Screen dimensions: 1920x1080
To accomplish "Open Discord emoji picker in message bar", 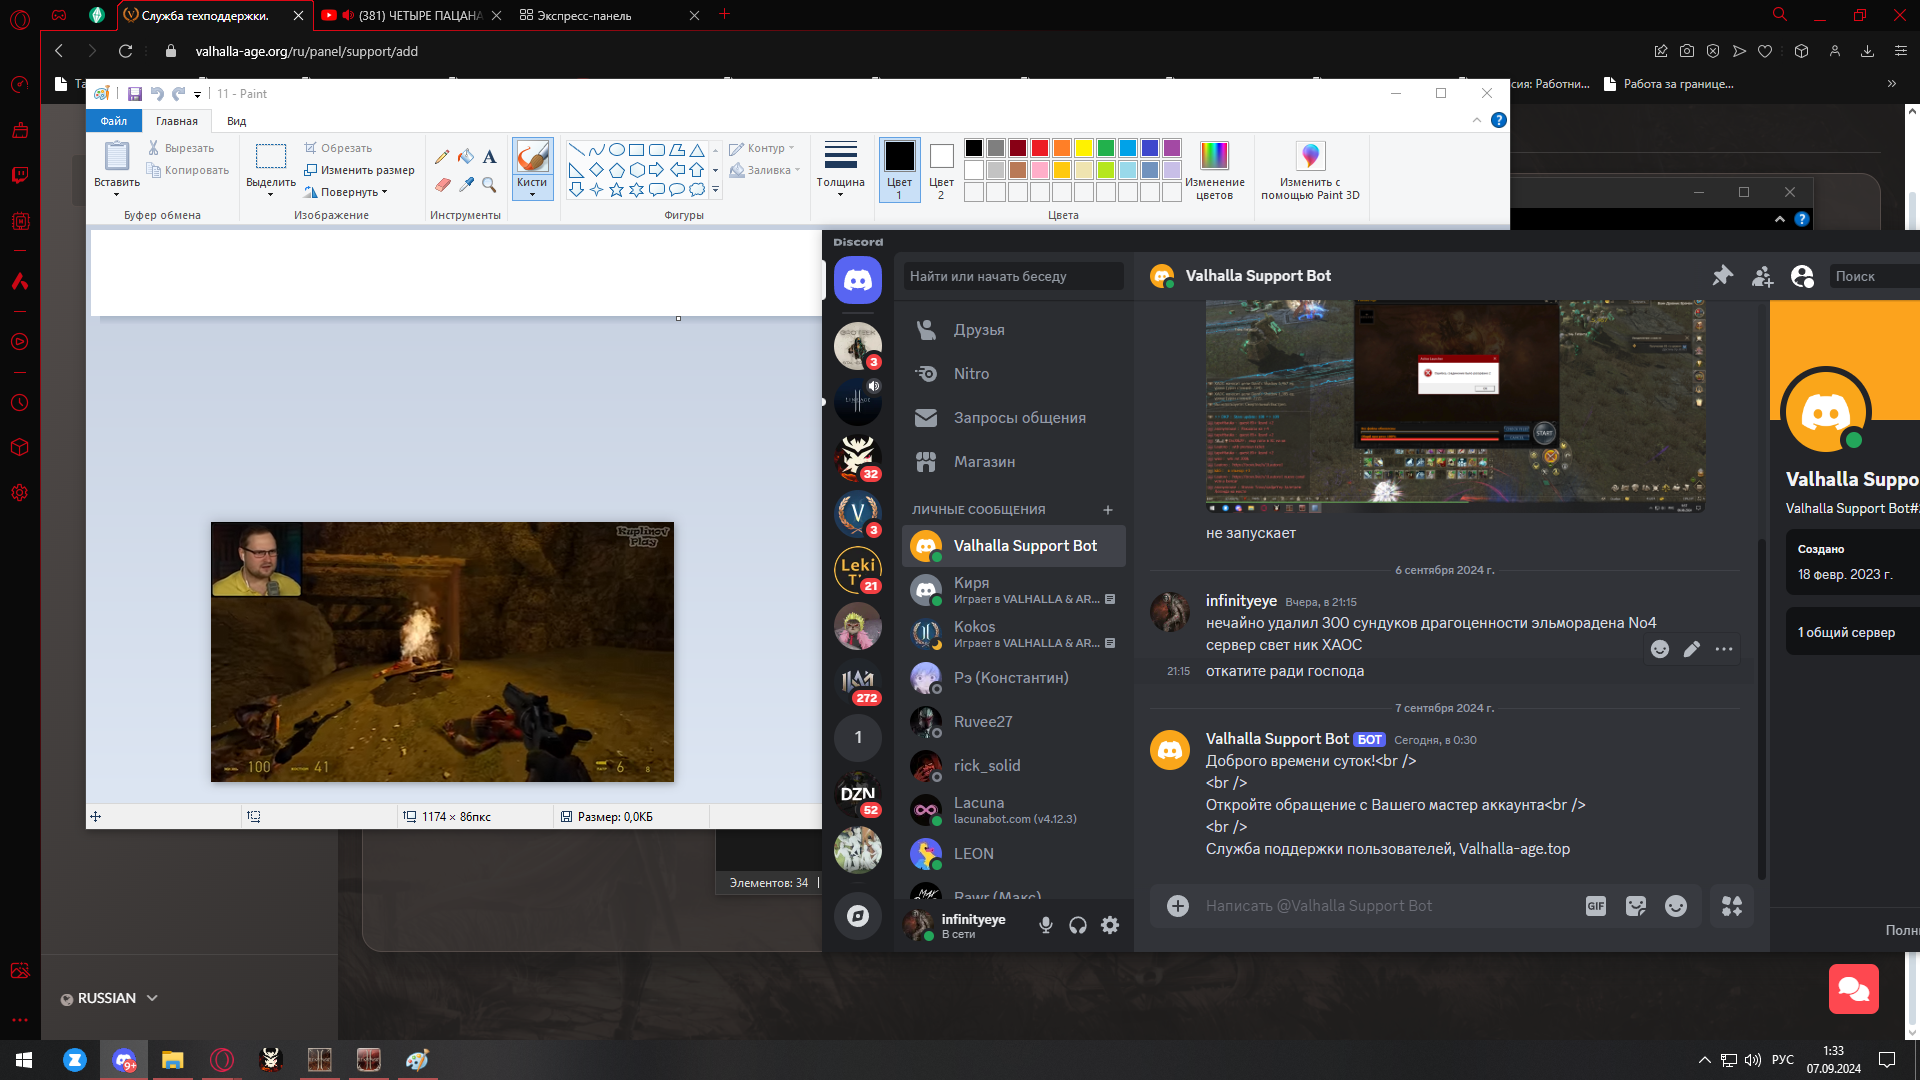I will (x=1676, y=906).
